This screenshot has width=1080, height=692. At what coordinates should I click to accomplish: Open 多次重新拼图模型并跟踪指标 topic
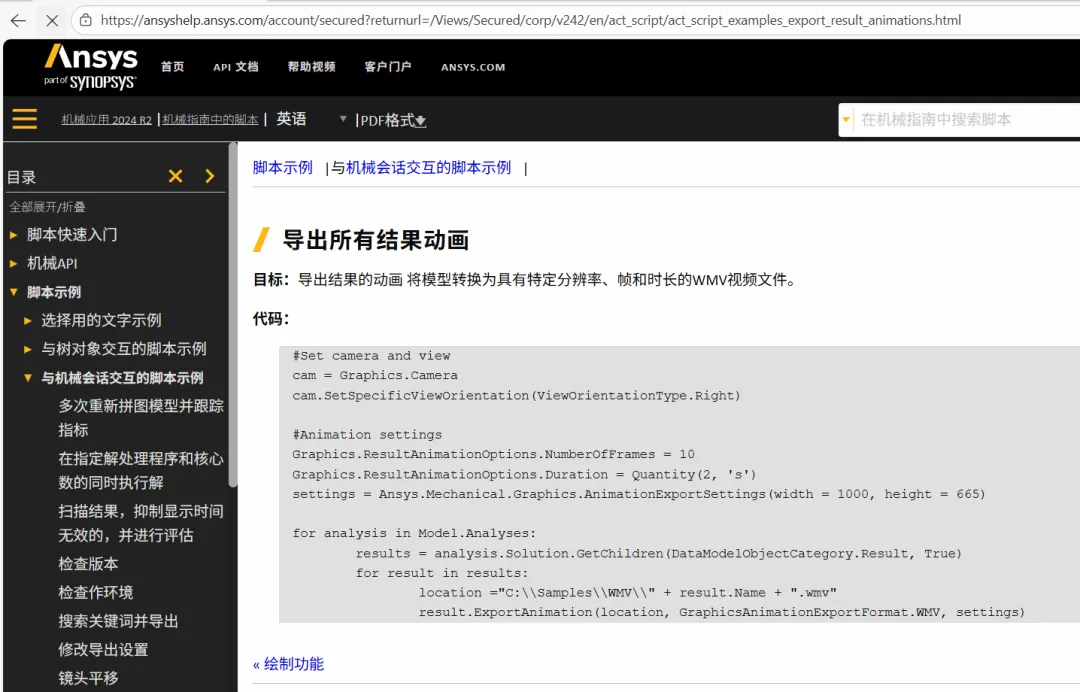(x=141, y=418)
